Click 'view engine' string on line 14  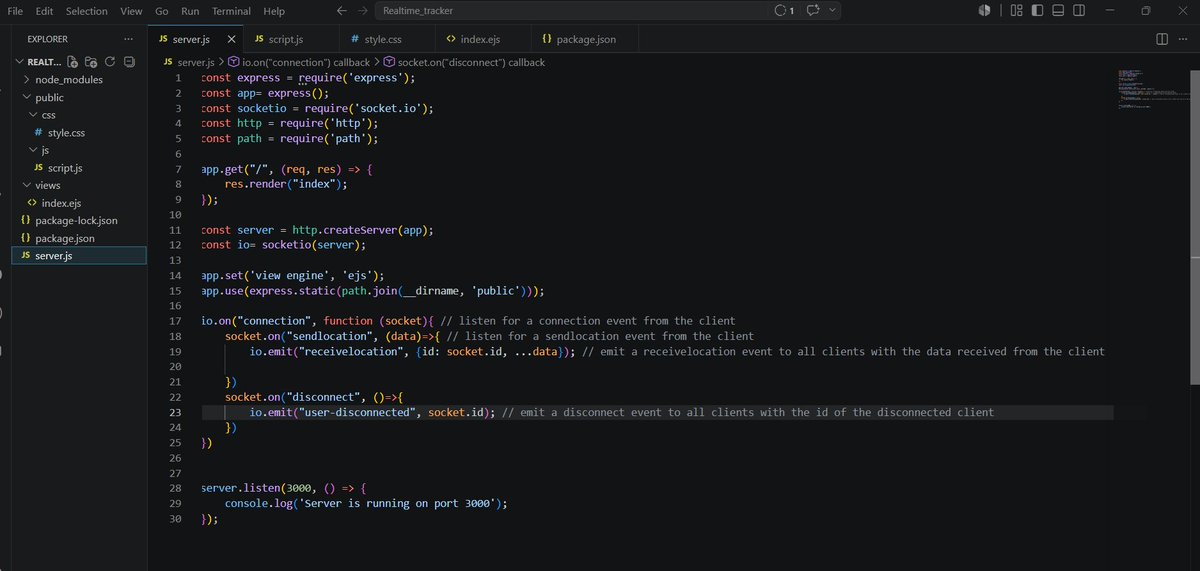(304, 275)
